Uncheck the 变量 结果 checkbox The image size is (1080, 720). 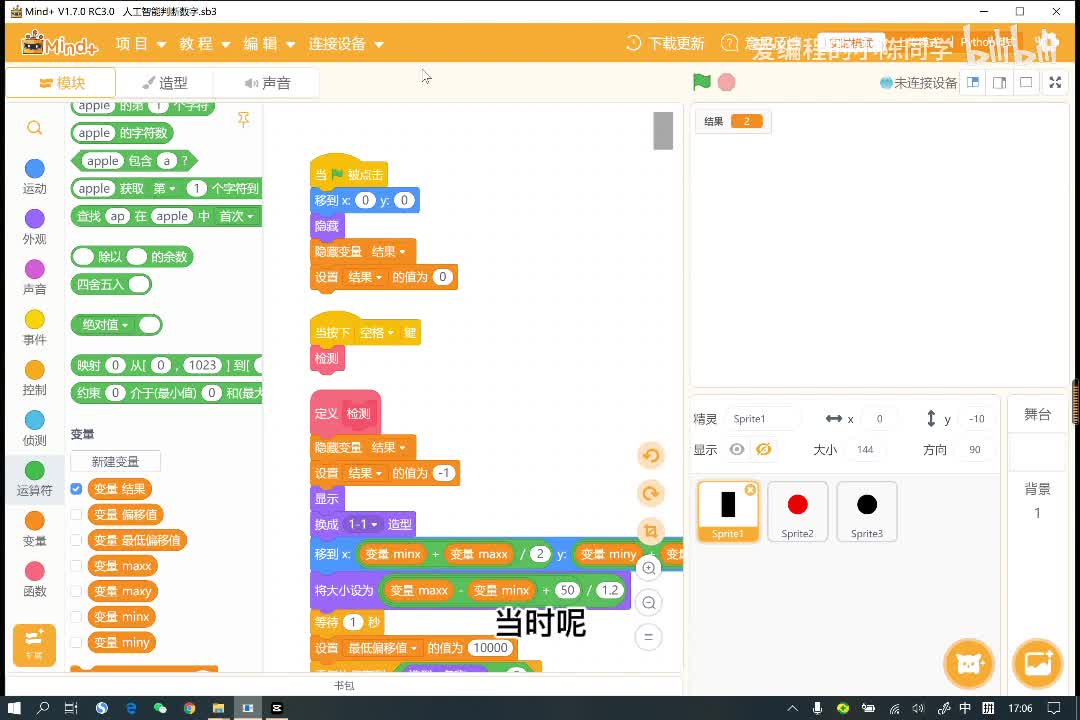pyautogui.click(x=76, y=488)
